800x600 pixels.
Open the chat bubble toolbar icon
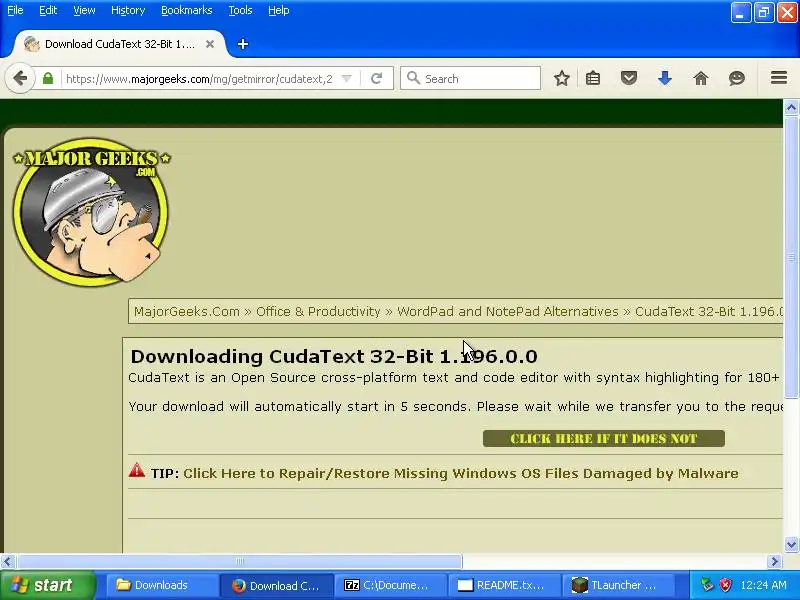click(737, 79)
